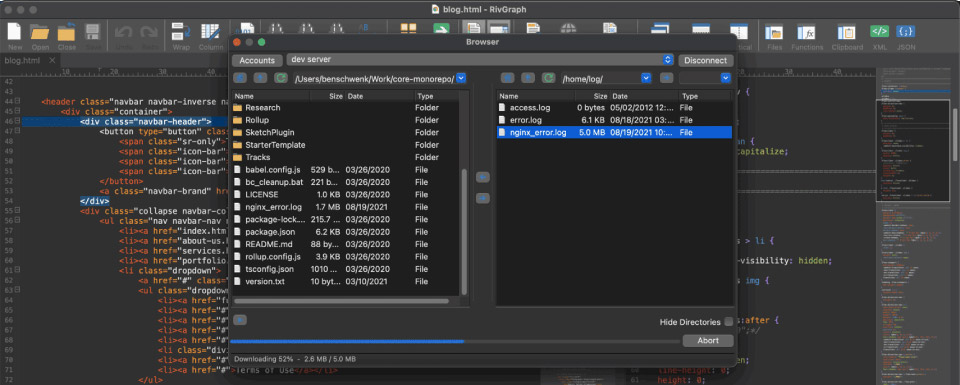Select babel.config.js in the local pane
The height and width of the screenshot is (385, 960).
[x=346, y=170]
